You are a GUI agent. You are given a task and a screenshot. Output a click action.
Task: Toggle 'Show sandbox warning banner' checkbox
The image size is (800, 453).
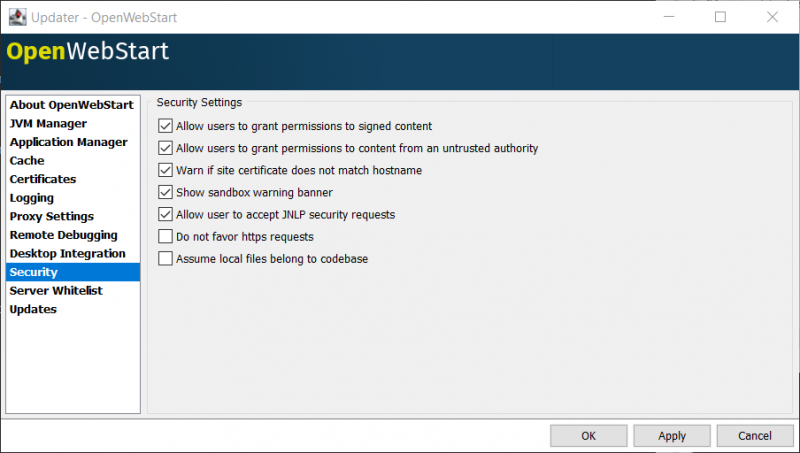pos(165,192)
